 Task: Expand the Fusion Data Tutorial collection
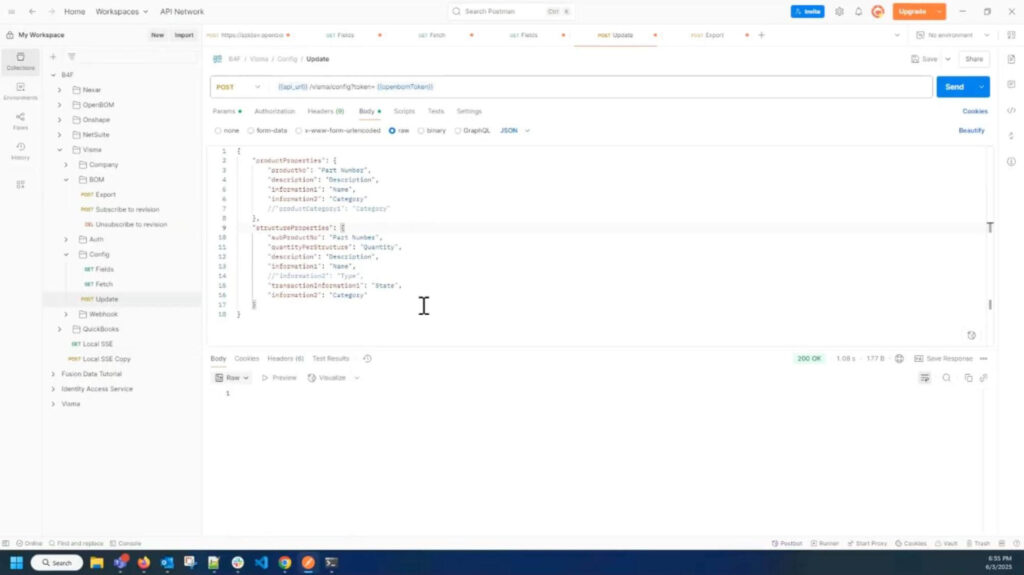(53, 374)
